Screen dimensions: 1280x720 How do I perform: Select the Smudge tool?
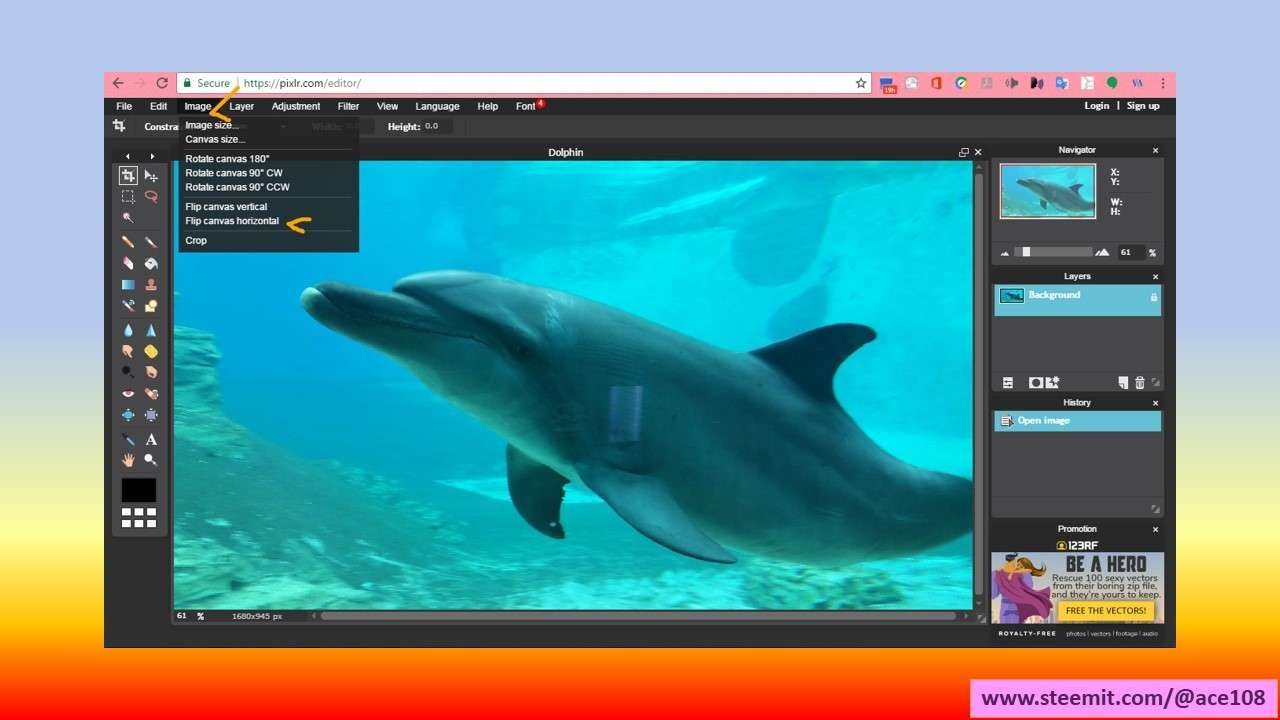tap(128, 351)
